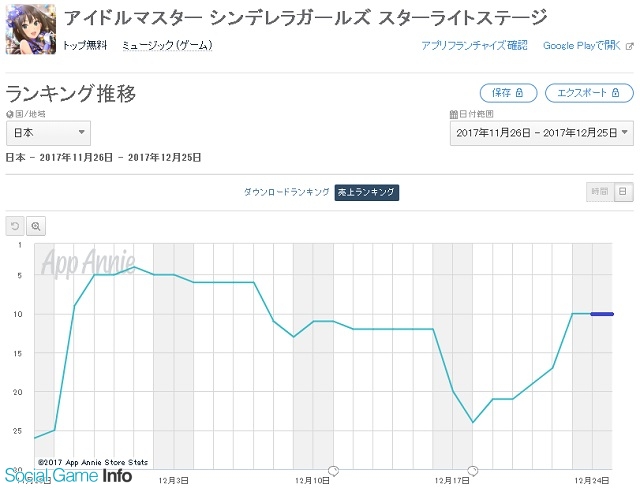Click the comment bubble marker at 12月17日

pyautogui.click(x=473, y=470)
